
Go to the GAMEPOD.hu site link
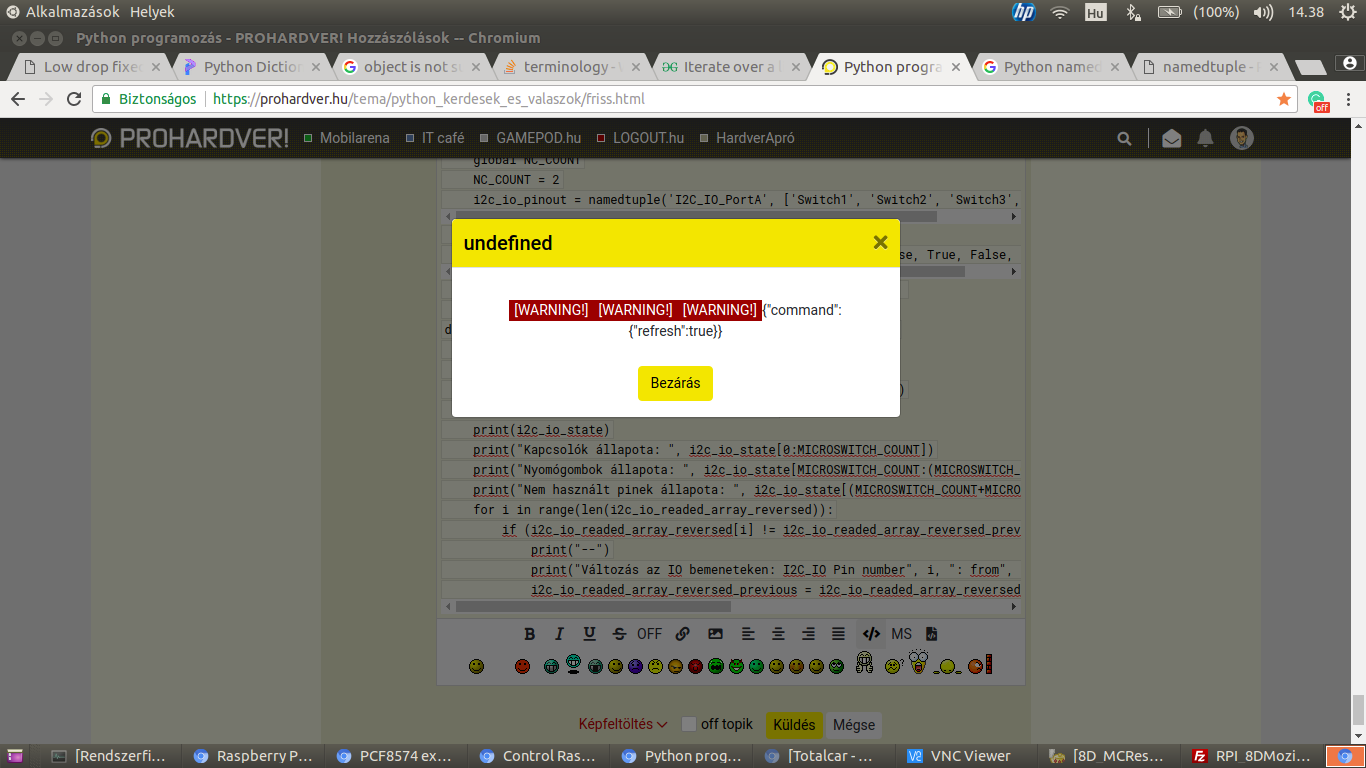coord(531,138)
